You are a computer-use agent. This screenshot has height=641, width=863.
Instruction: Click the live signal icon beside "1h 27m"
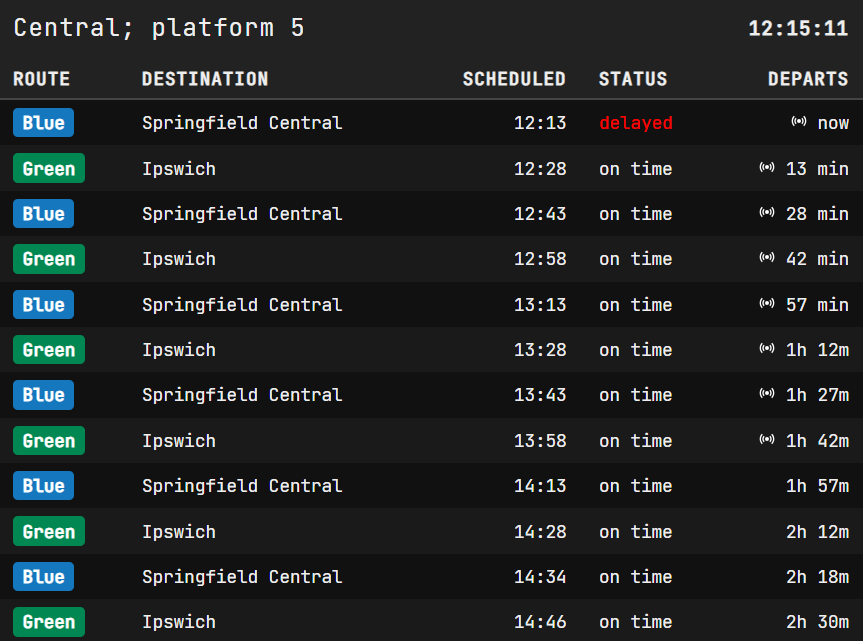[767, 395]
